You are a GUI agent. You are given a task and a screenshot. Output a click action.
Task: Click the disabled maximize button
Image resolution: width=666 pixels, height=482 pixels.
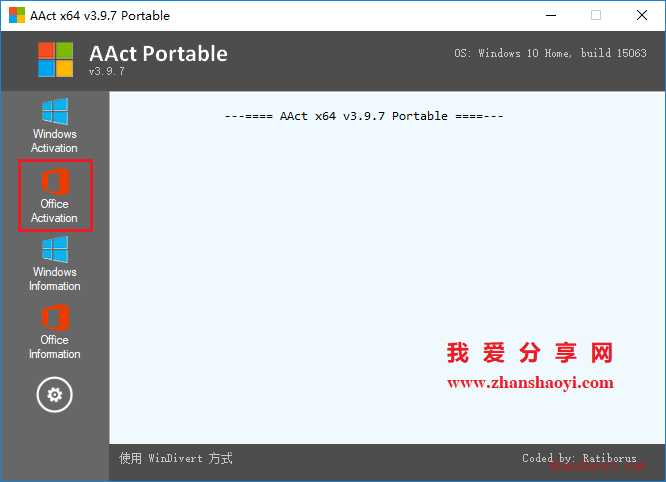click(x=596, y=16)
